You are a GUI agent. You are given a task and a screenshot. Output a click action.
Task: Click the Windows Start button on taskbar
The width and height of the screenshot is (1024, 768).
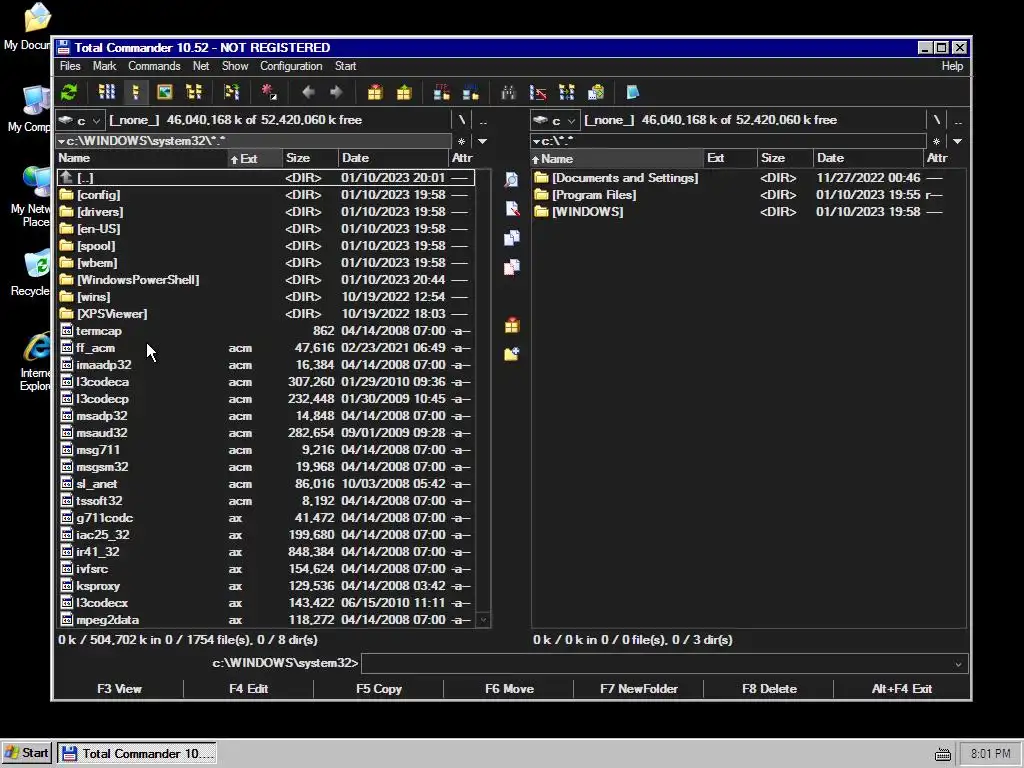click(27, 753)
